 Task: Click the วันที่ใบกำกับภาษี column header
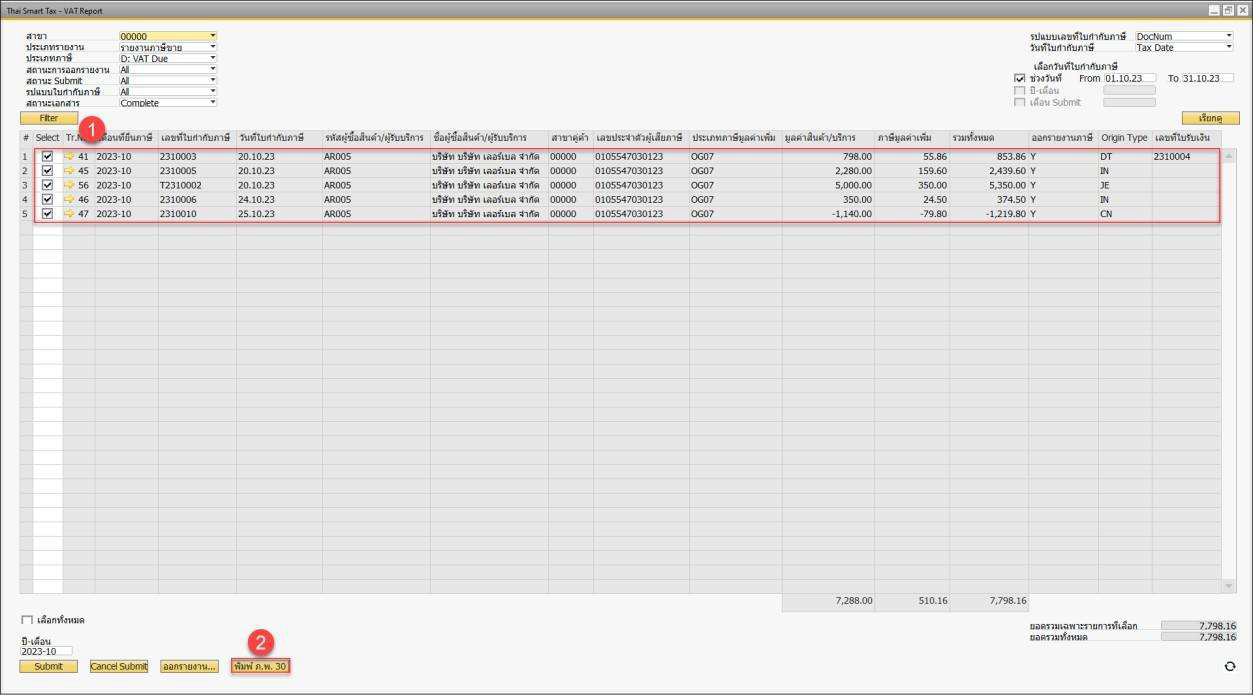[279, 137]
